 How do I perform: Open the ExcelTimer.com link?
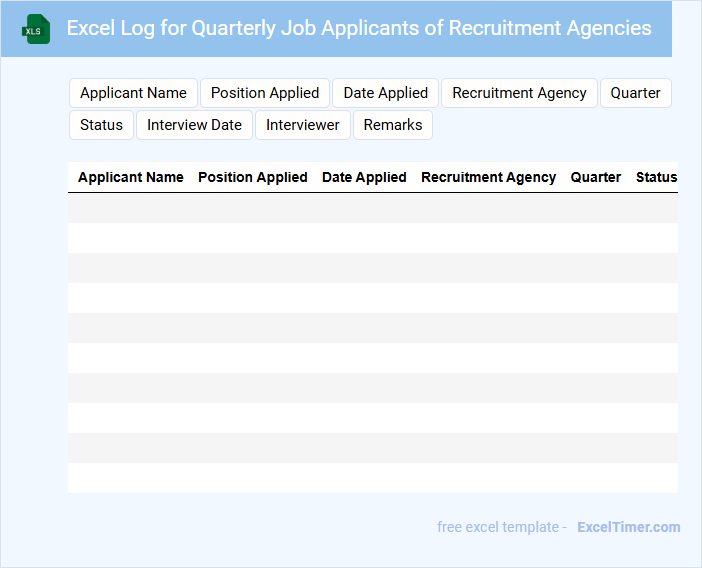[x=629, y=527]
